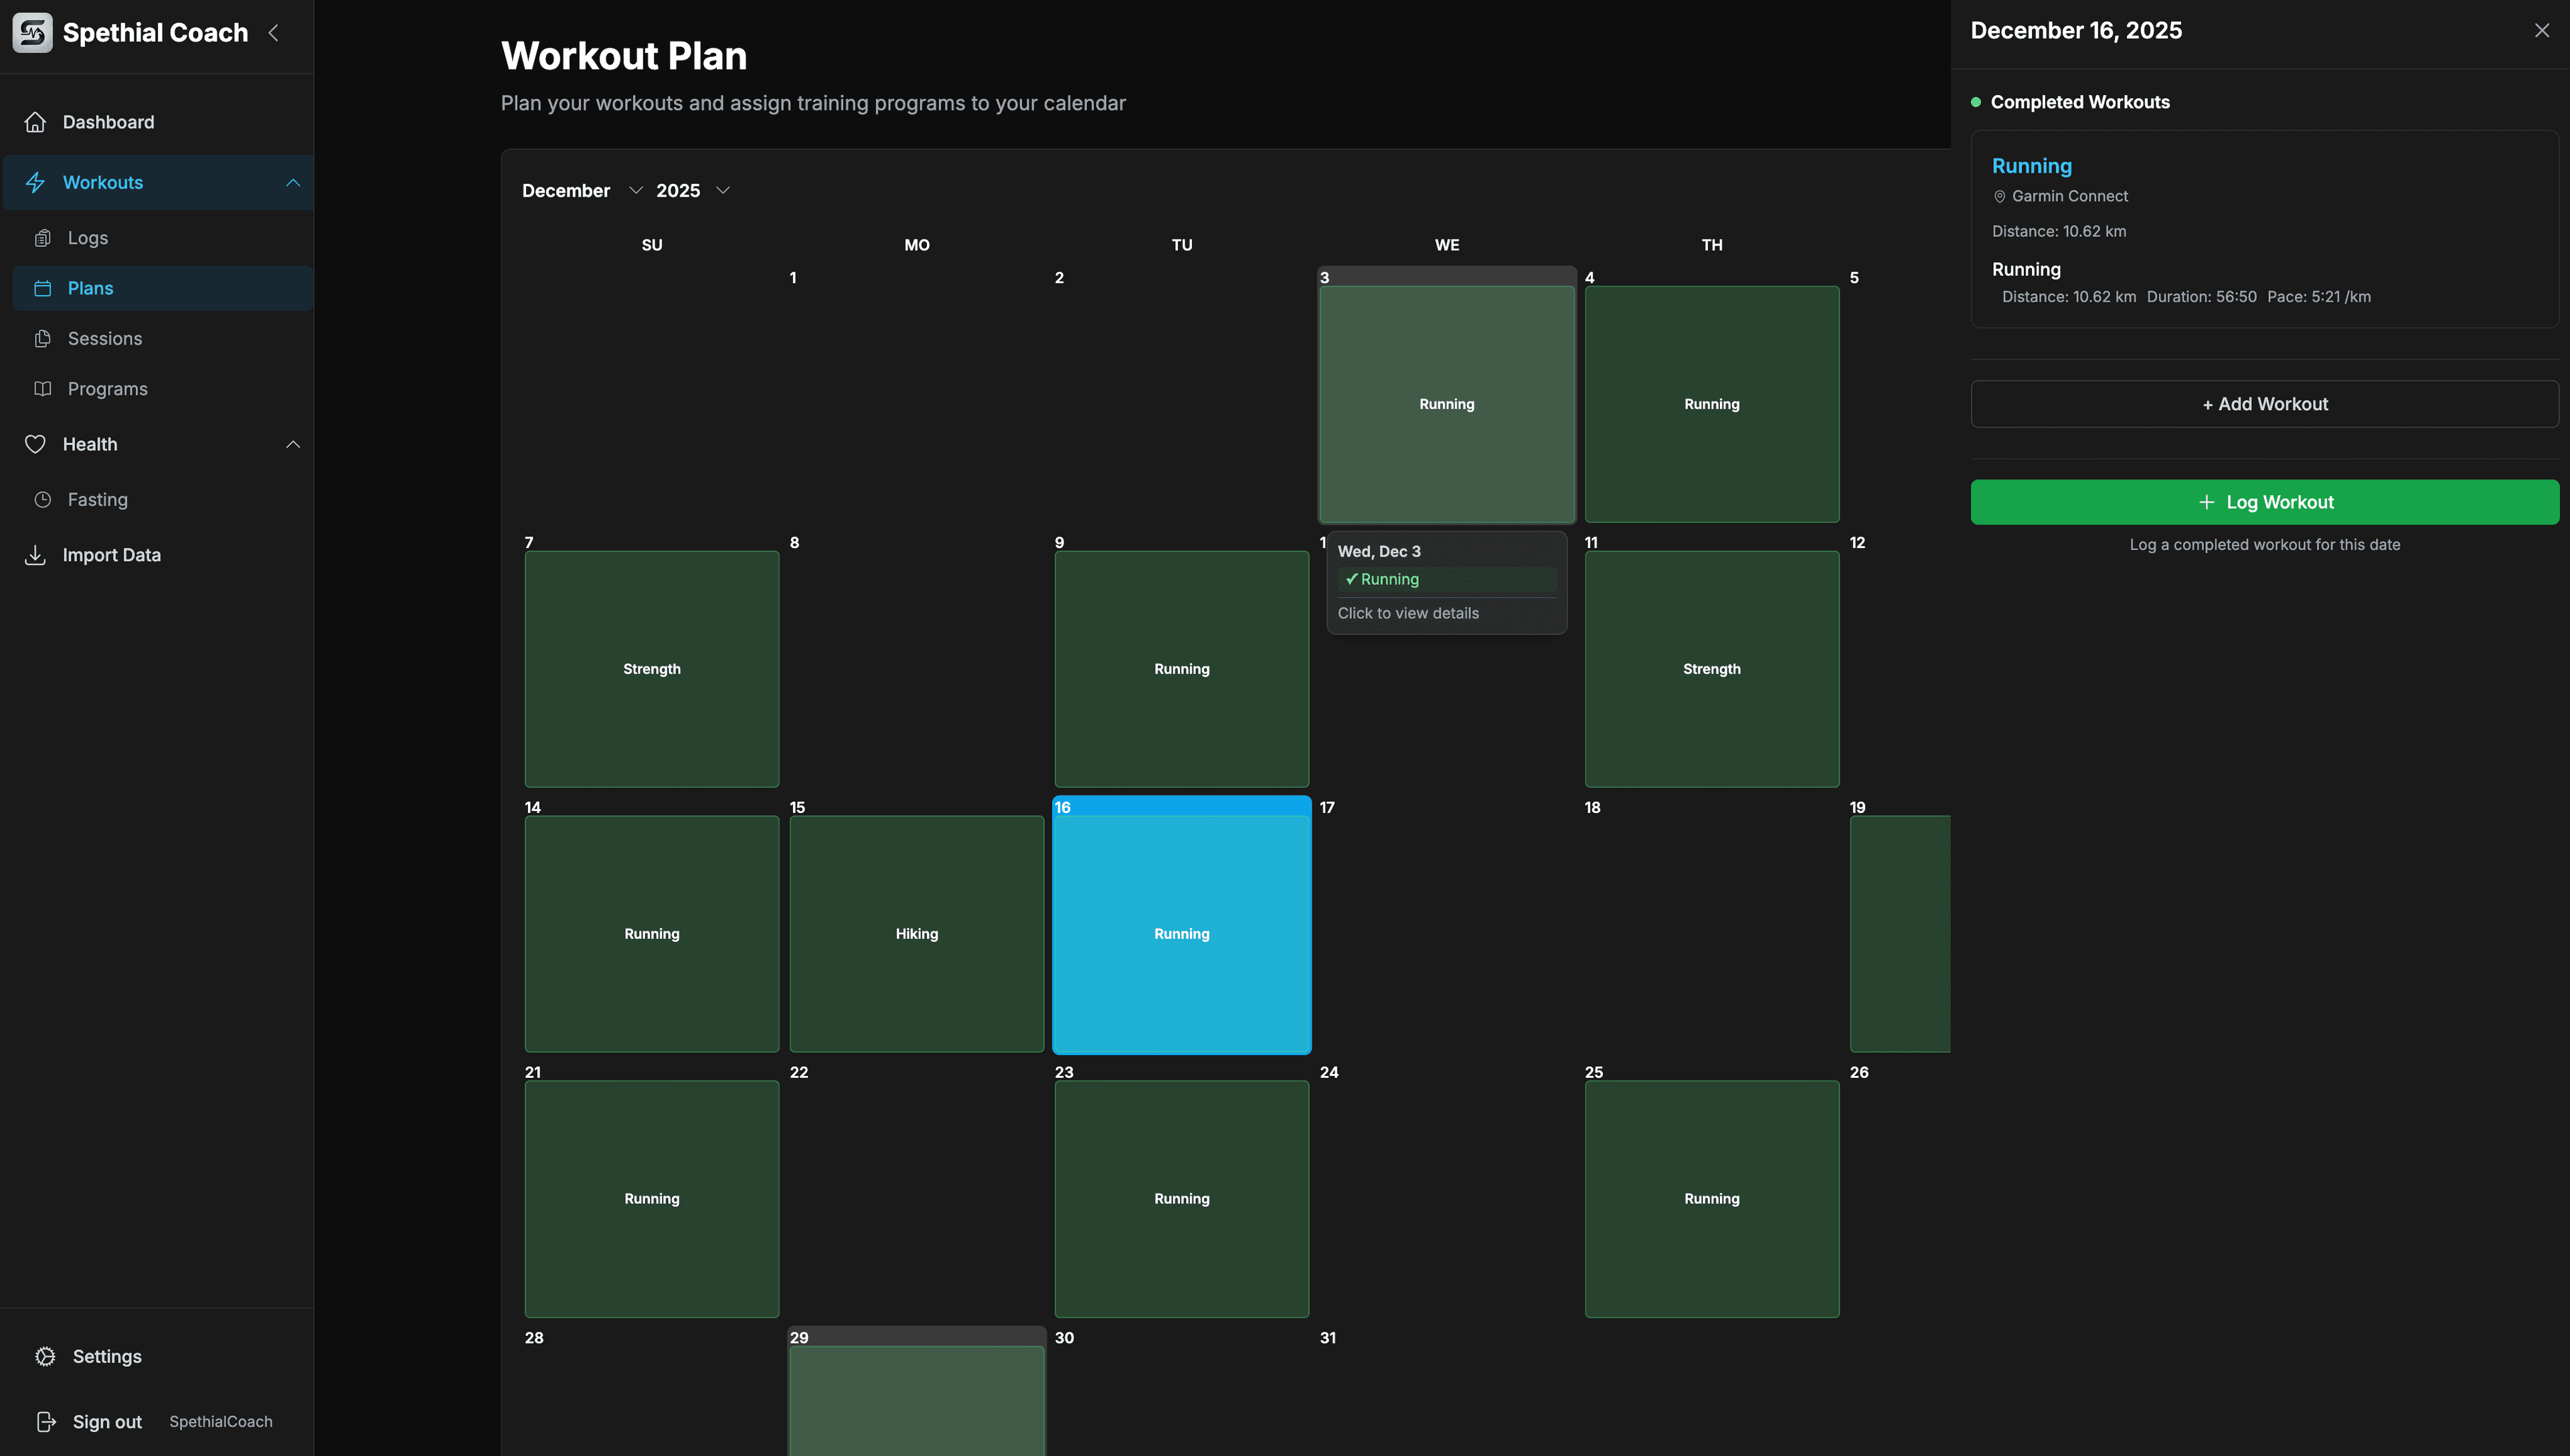The height and width of the screenshot is (1456, 2570).
Task: Click the Sessions pages icon
Action: [43, 338]
